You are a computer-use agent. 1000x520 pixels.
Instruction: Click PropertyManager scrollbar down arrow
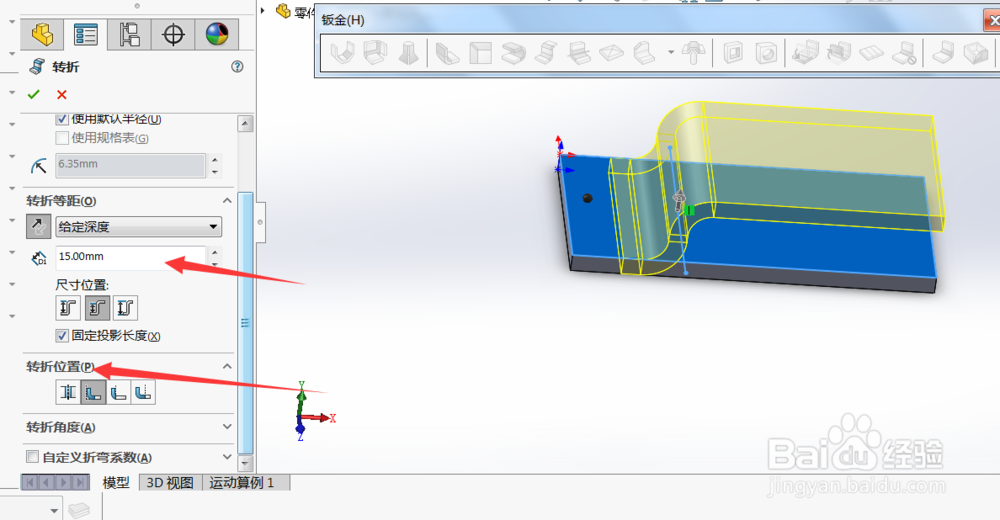[246, 463]
